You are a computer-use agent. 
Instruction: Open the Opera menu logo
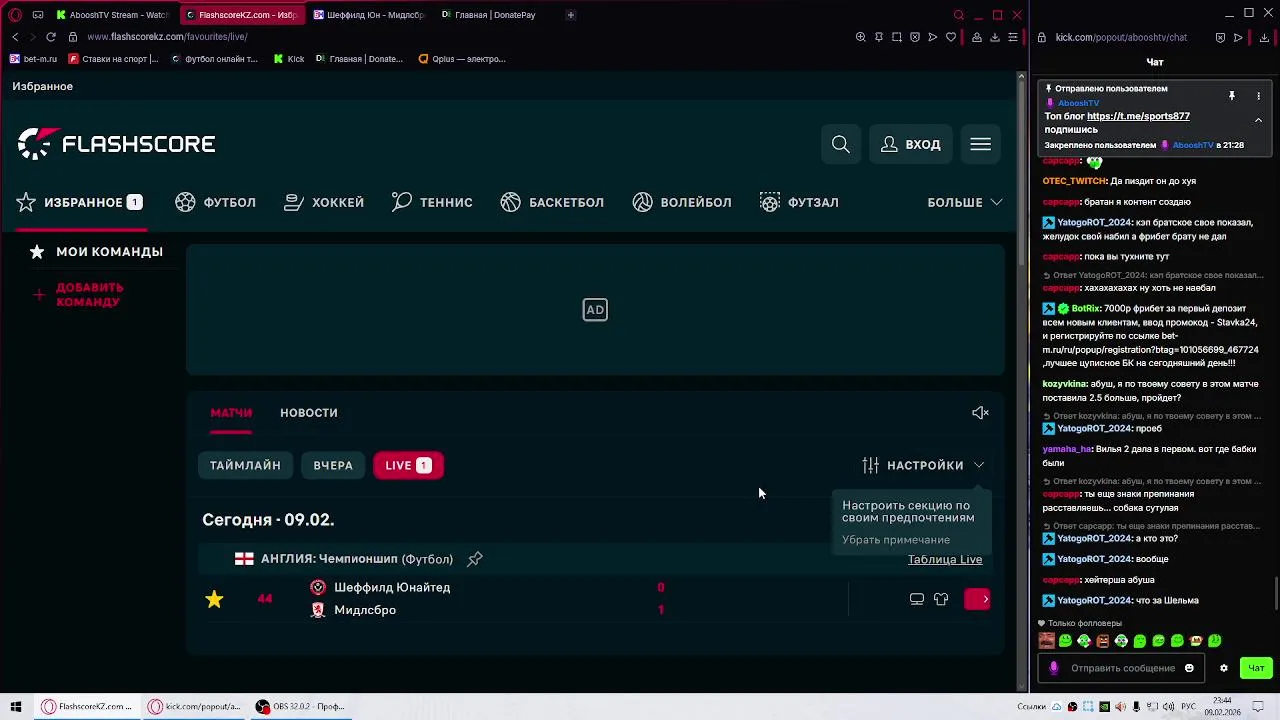pyautogui.click(x=15, y=15)
